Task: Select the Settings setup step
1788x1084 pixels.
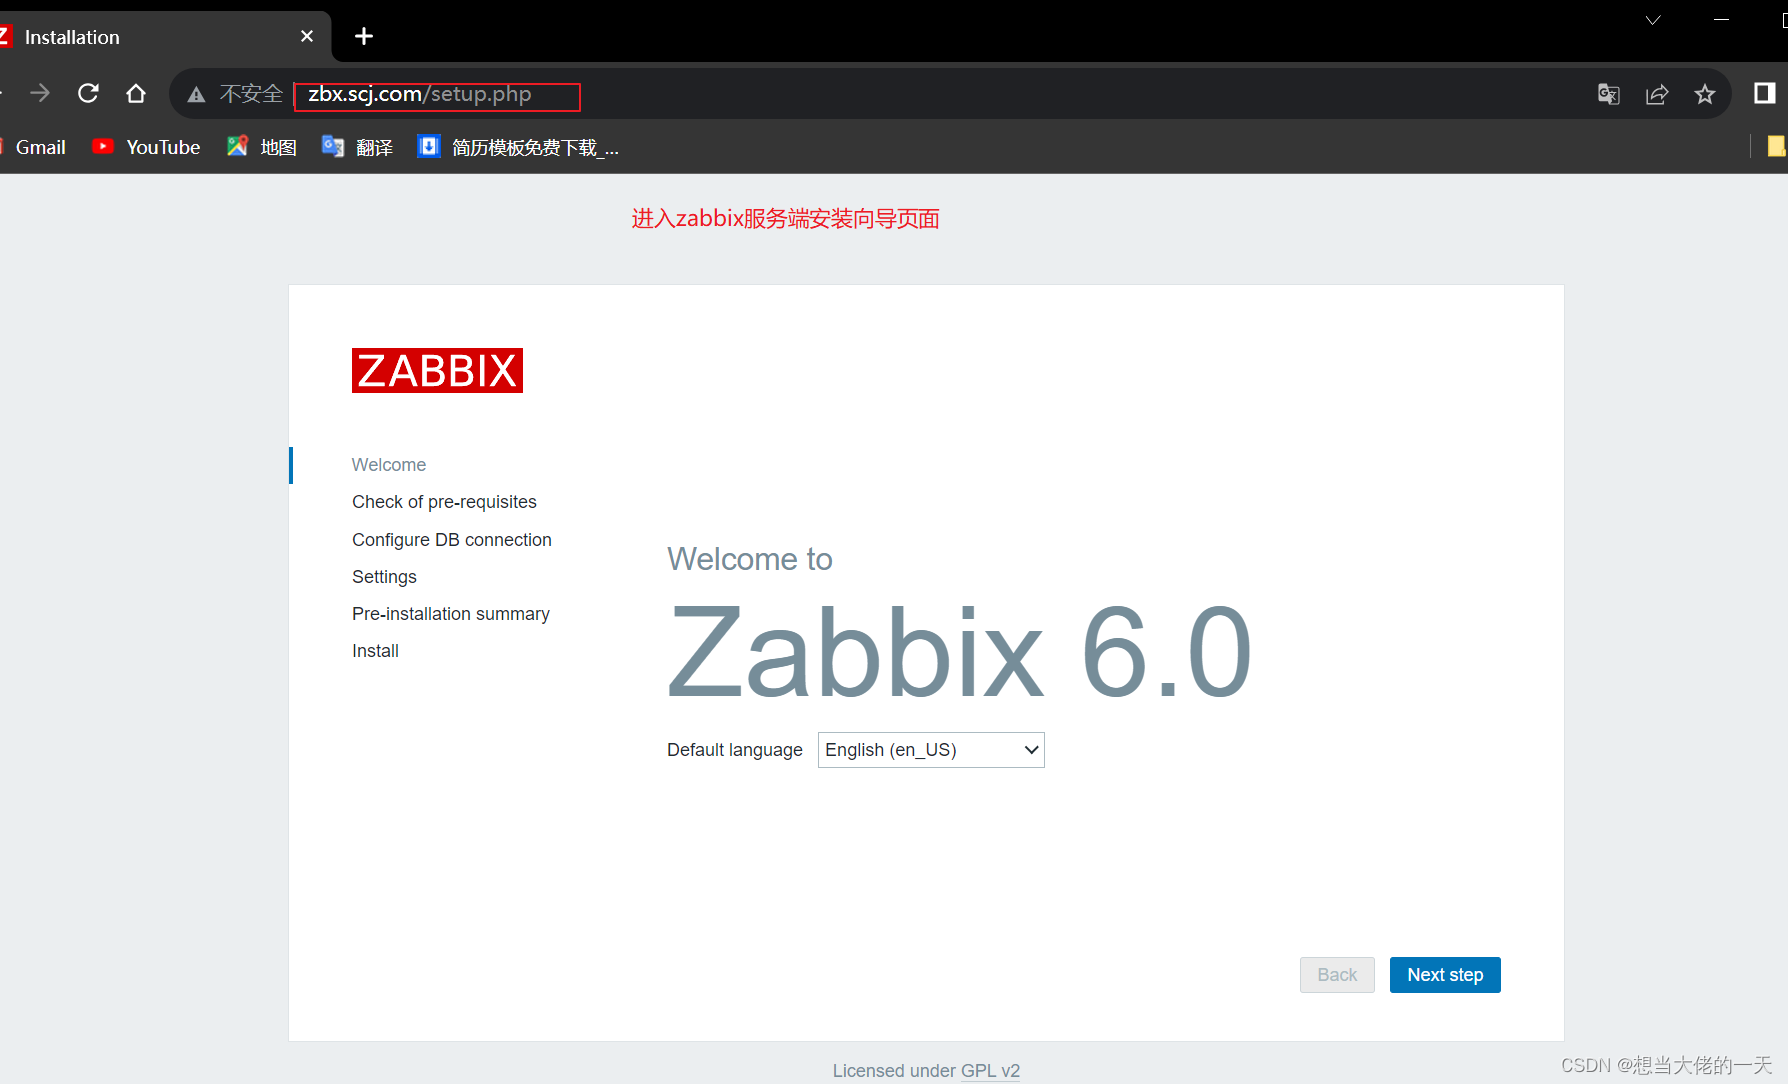Action: (384, 577)
